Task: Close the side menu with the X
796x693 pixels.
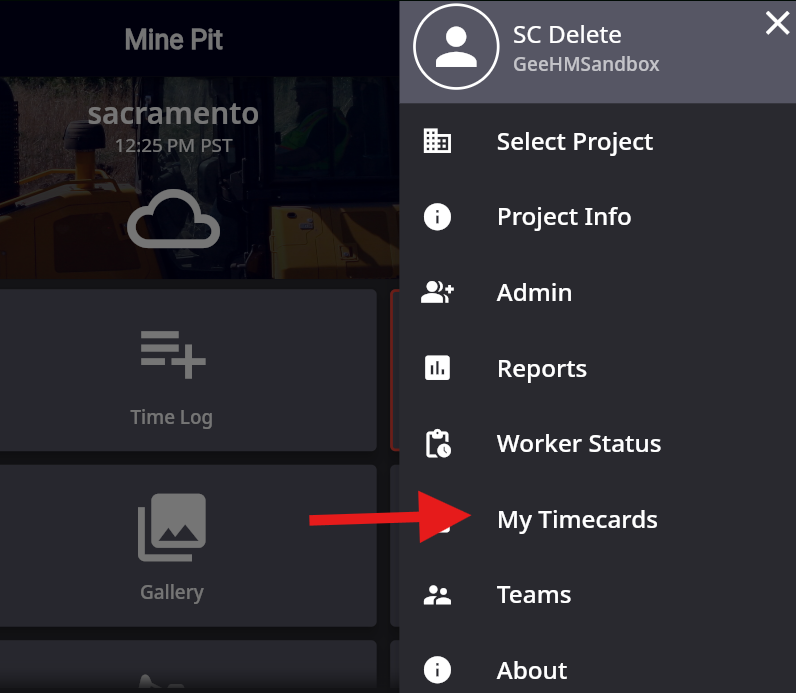Action: pos(777,24)
